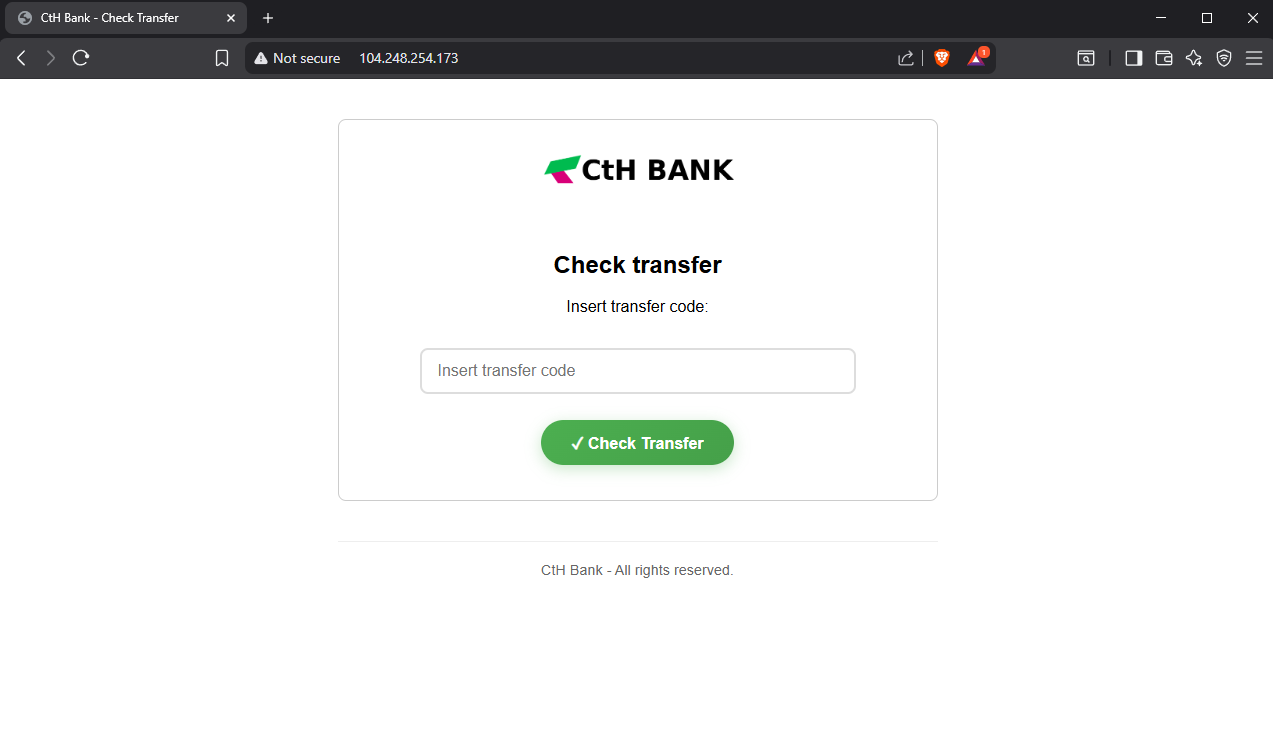The width and height of the screenshot is (1273, 749).
Task: Open Leo AI sparkle icon
Action: (1193, 58)
